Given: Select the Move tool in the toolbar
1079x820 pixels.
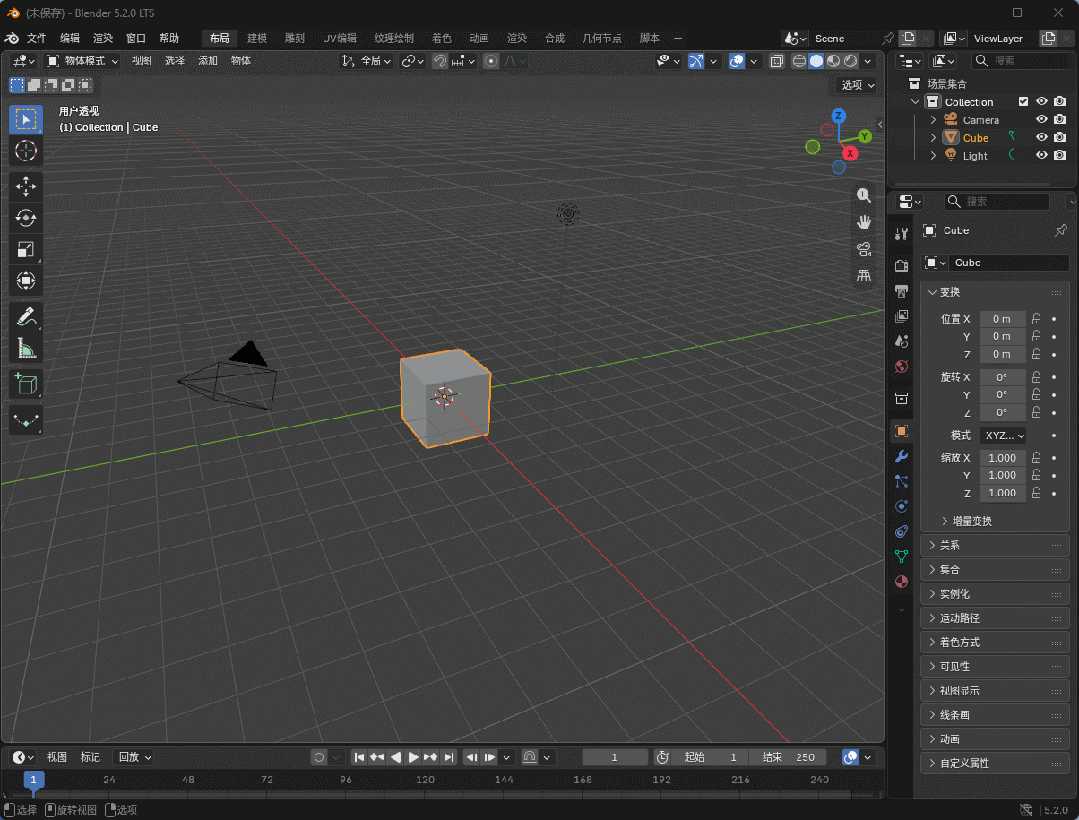Looking at the screenshot, I should pos(25,186).
